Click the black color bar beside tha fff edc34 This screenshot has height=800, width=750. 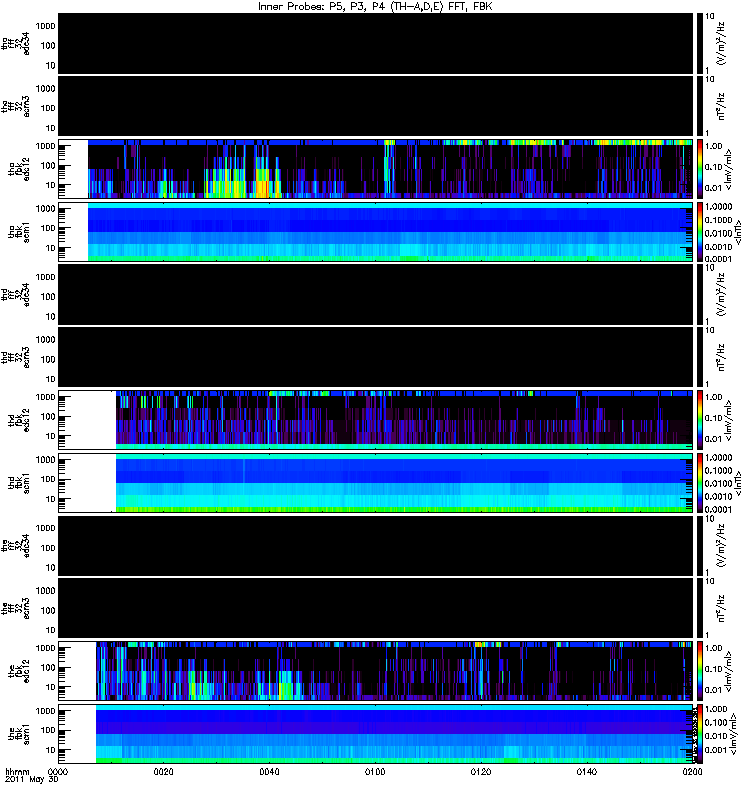[699, 43]
